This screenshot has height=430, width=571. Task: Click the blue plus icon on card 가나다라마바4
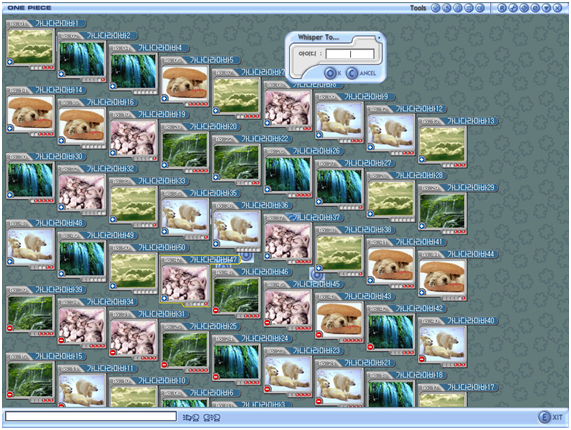click(113, 86)
